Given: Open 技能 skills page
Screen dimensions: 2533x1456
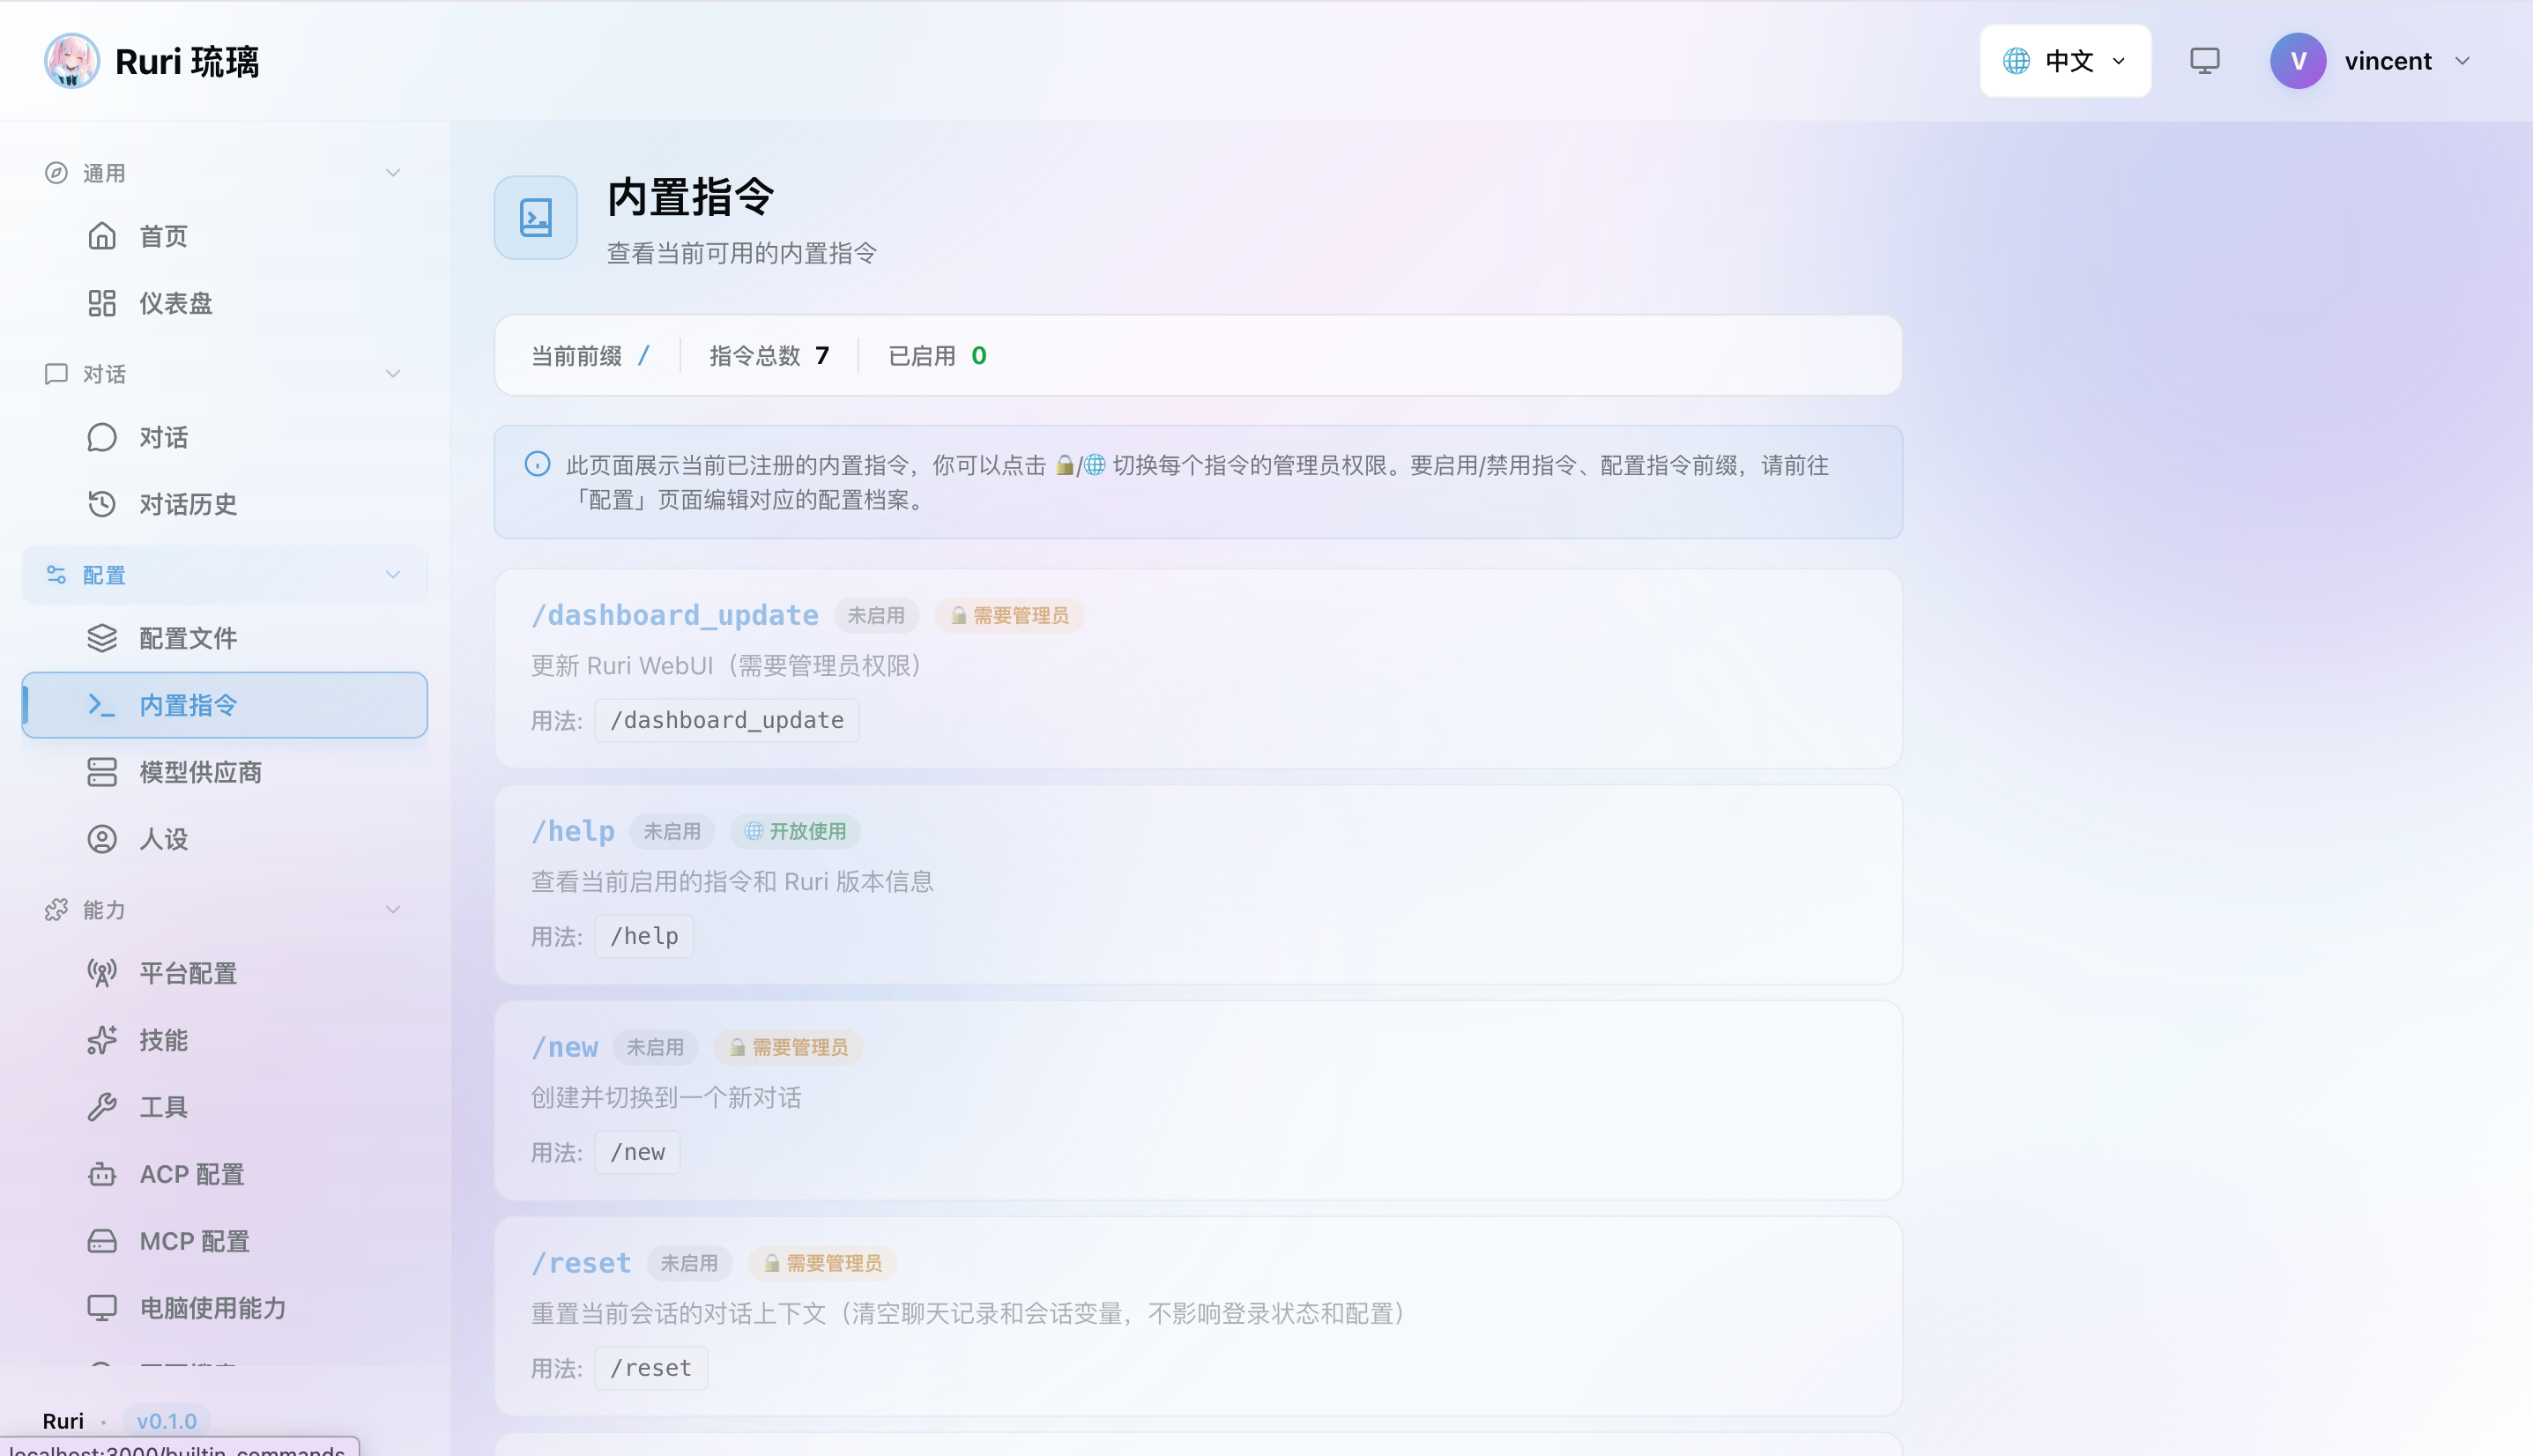Looking at the screenshot, I should click(225, 1040).
